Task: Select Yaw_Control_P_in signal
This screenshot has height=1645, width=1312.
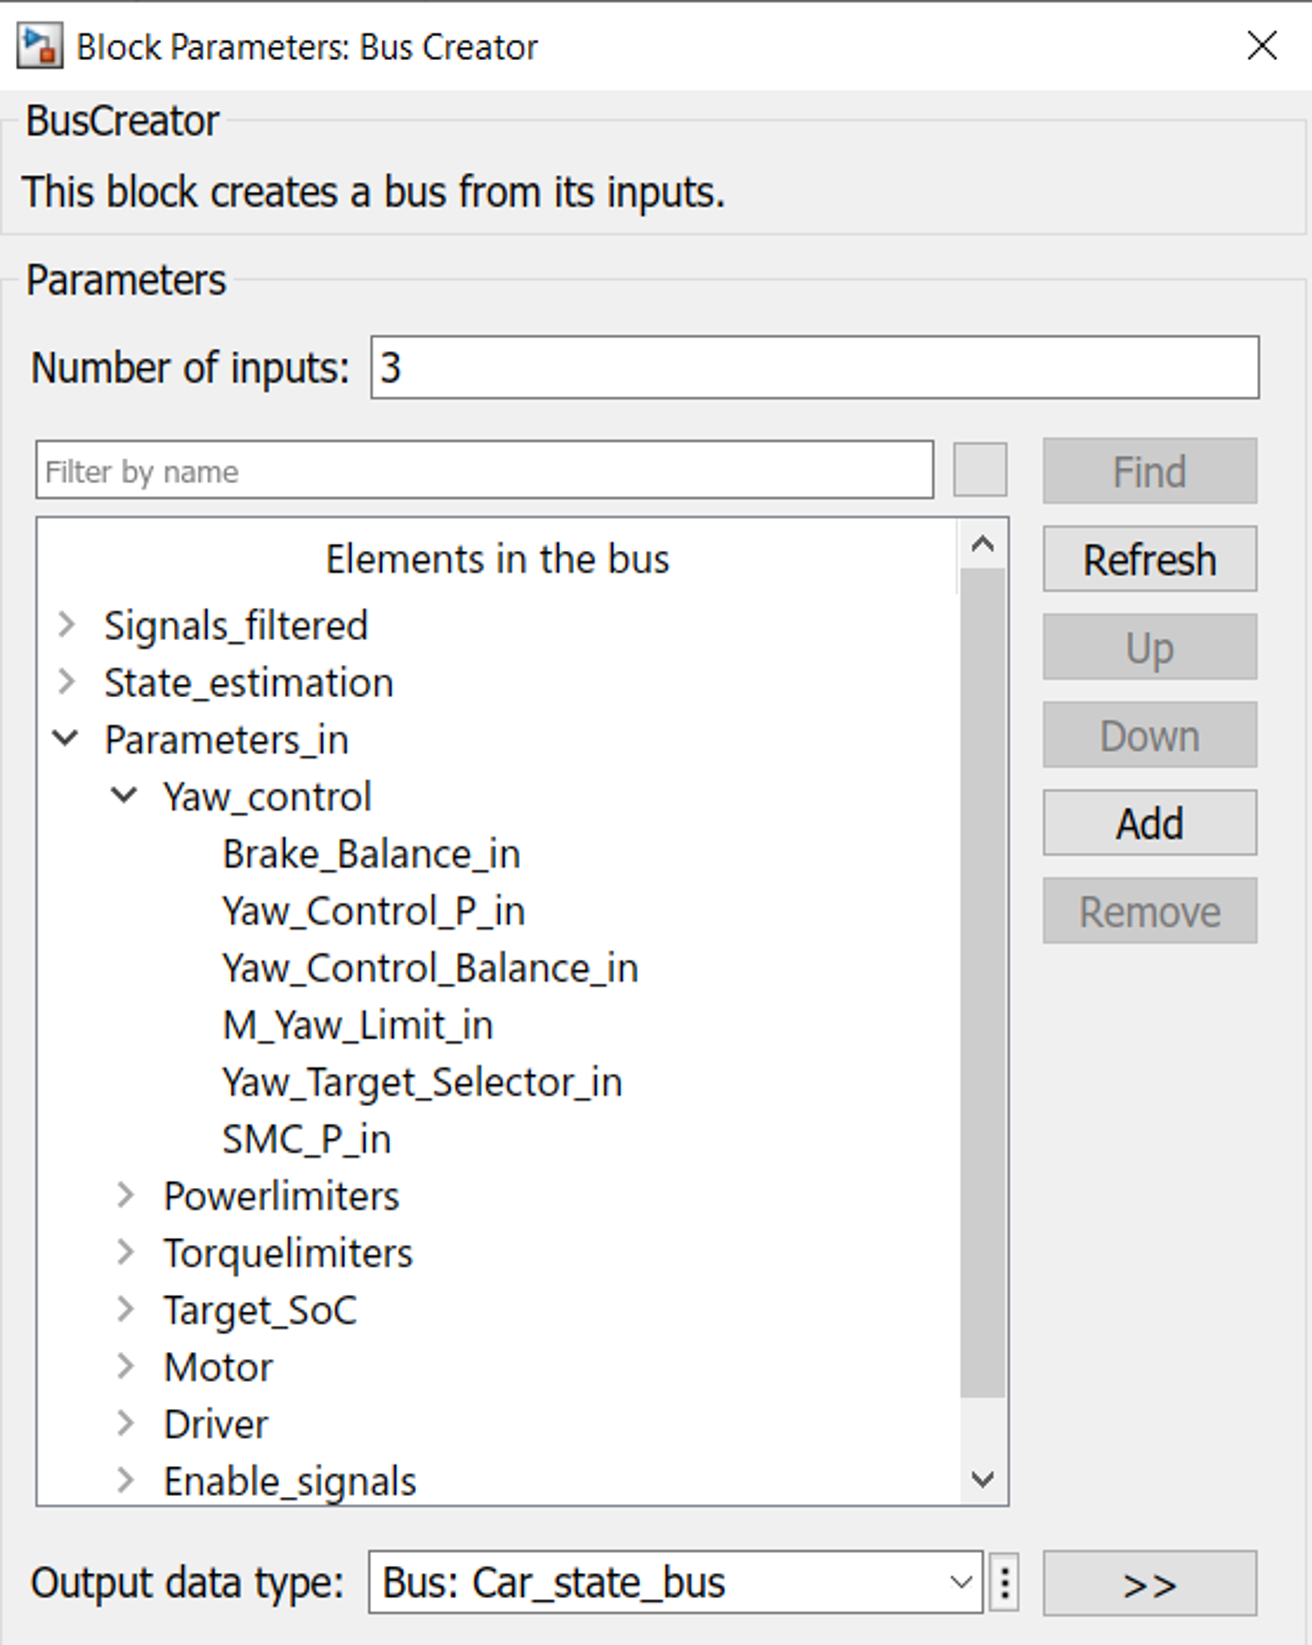Action: pyautogui.click(x=373, y=911)
